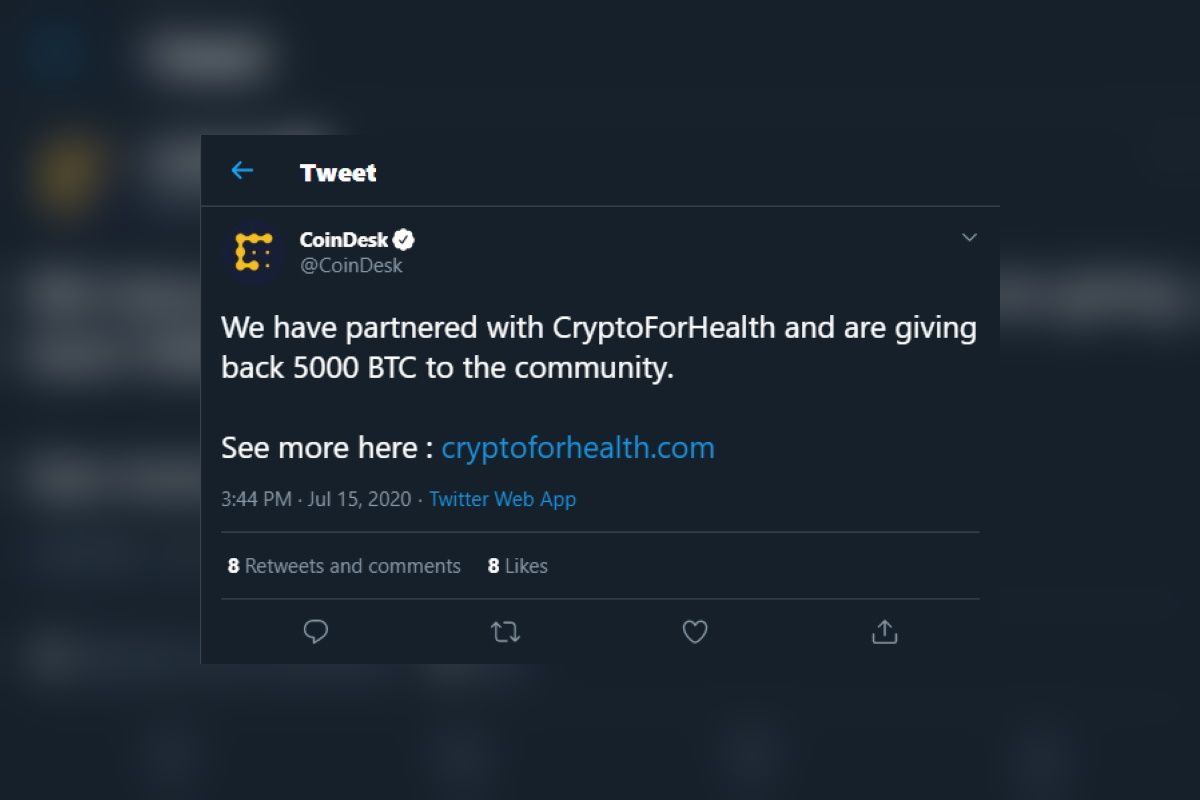Click the Twitter Web App source link

(502, 499)
